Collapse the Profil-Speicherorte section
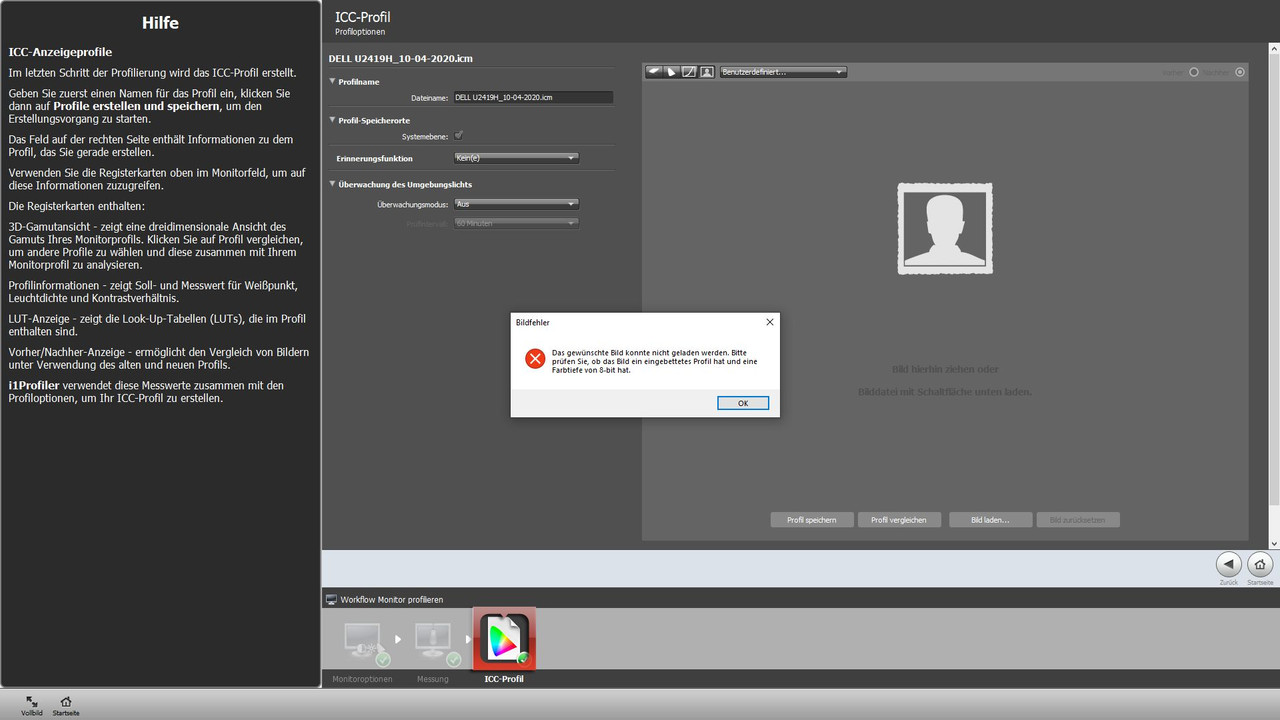This screenshot has width=1280, height=720. point(332,120)
